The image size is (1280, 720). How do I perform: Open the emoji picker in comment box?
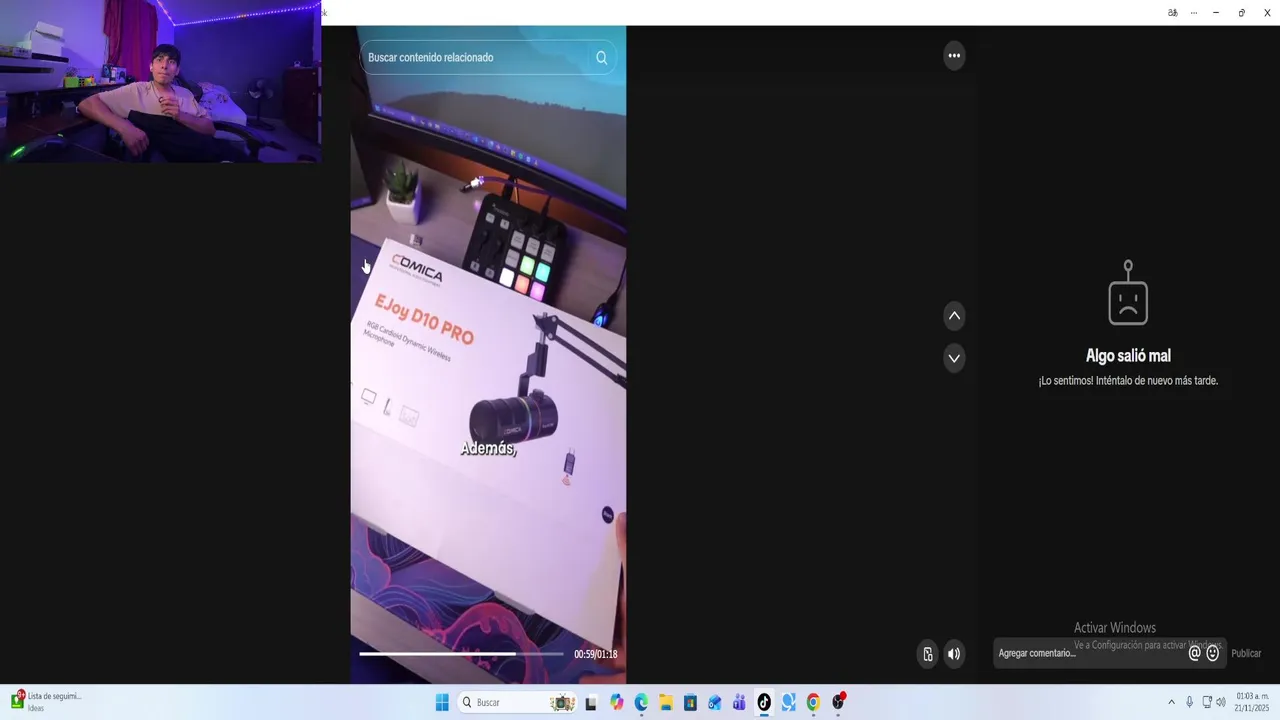tap(1212, 653)
